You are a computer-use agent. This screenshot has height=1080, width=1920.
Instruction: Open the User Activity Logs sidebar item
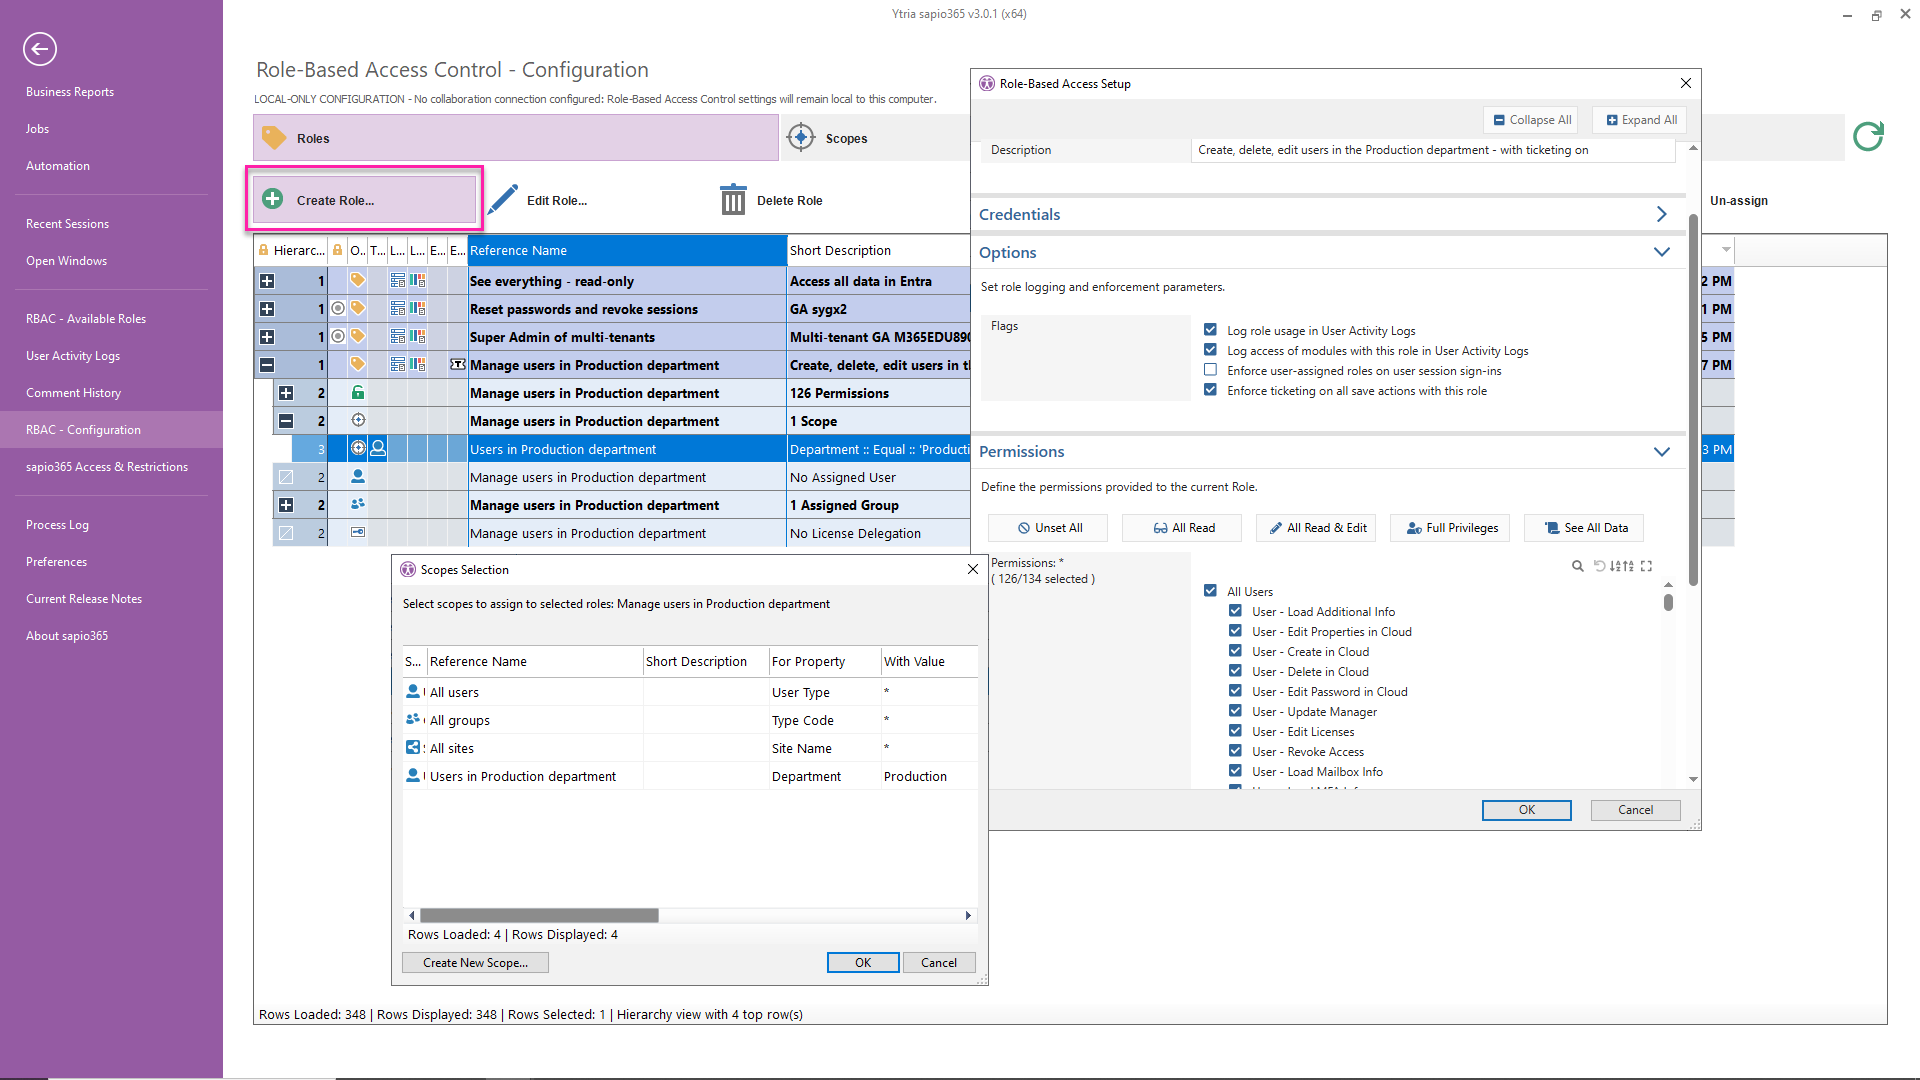73,356
